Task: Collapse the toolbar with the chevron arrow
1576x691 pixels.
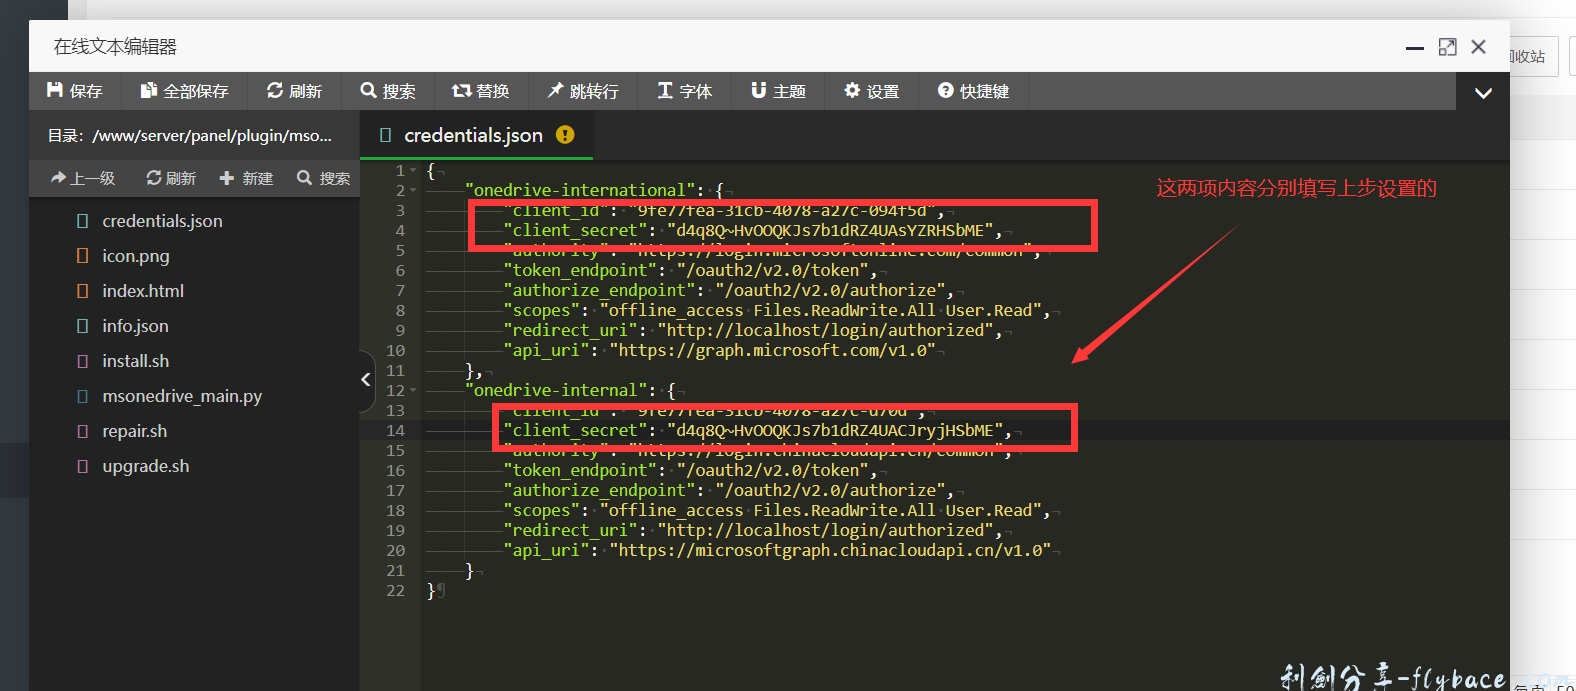Action: click(x=1483, y=93)
